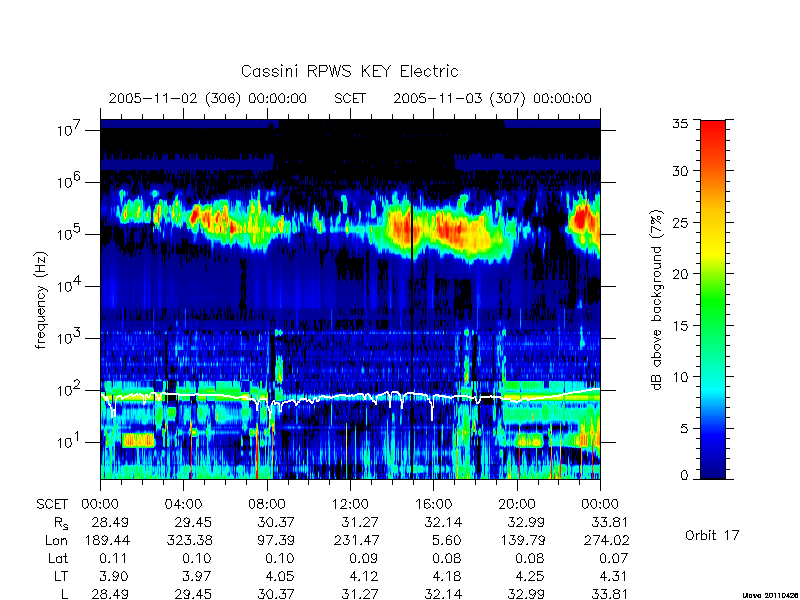Click the color scale bar

[x=713, y=299]
